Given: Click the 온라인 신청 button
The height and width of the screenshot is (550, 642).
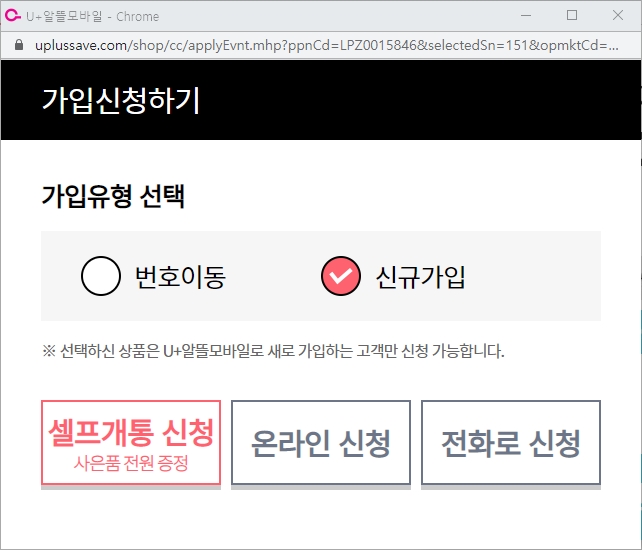Looking at the screenshot, I should (x=321, y=443).
